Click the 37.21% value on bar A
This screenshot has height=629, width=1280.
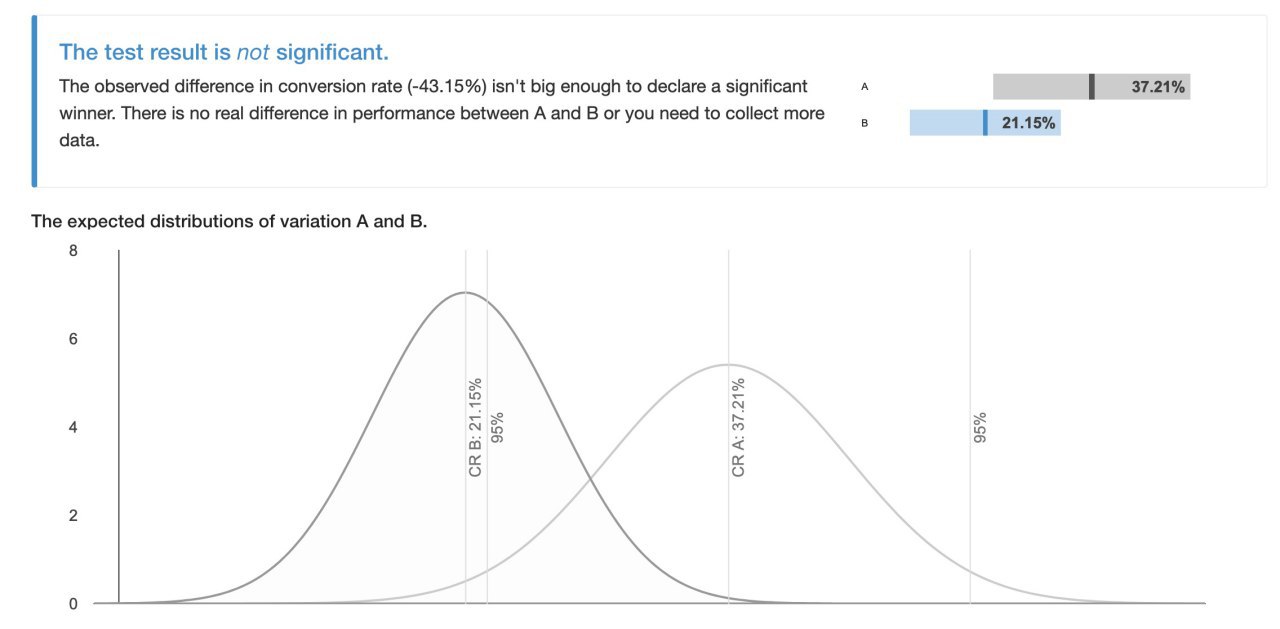[x=1158, y=87]
